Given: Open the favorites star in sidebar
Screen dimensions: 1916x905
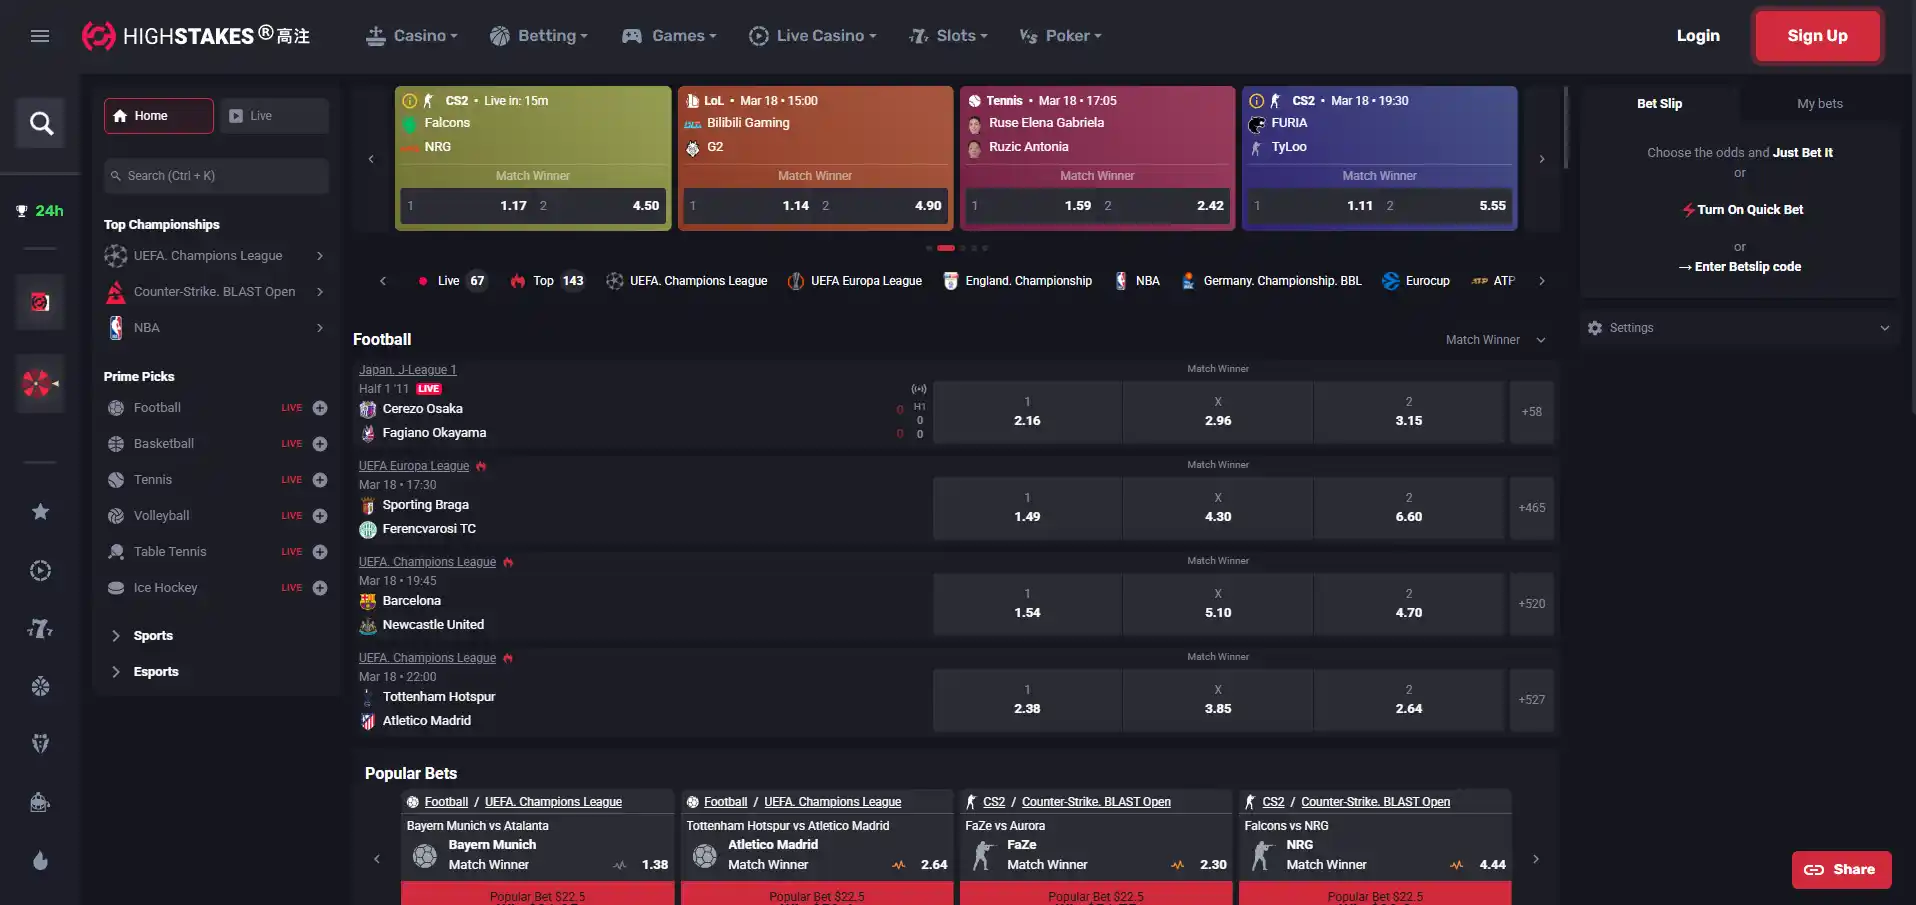Looking at the screenshot, I should [x=40, y=512].
